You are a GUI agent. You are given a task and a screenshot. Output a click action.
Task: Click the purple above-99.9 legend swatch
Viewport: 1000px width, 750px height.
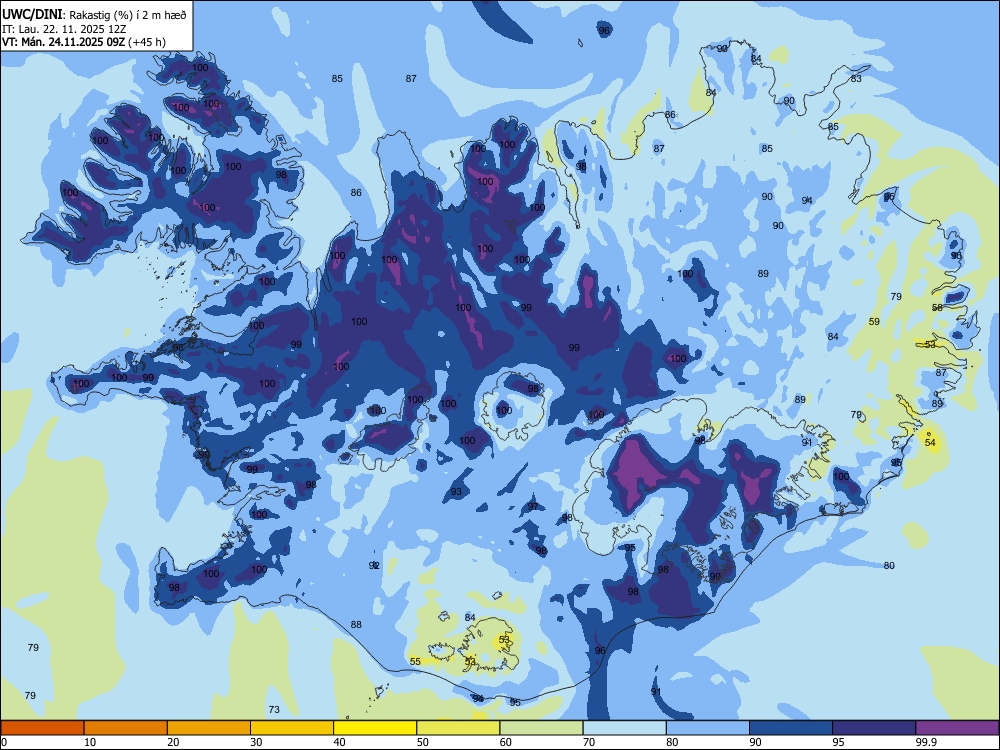tap(957, 728)
